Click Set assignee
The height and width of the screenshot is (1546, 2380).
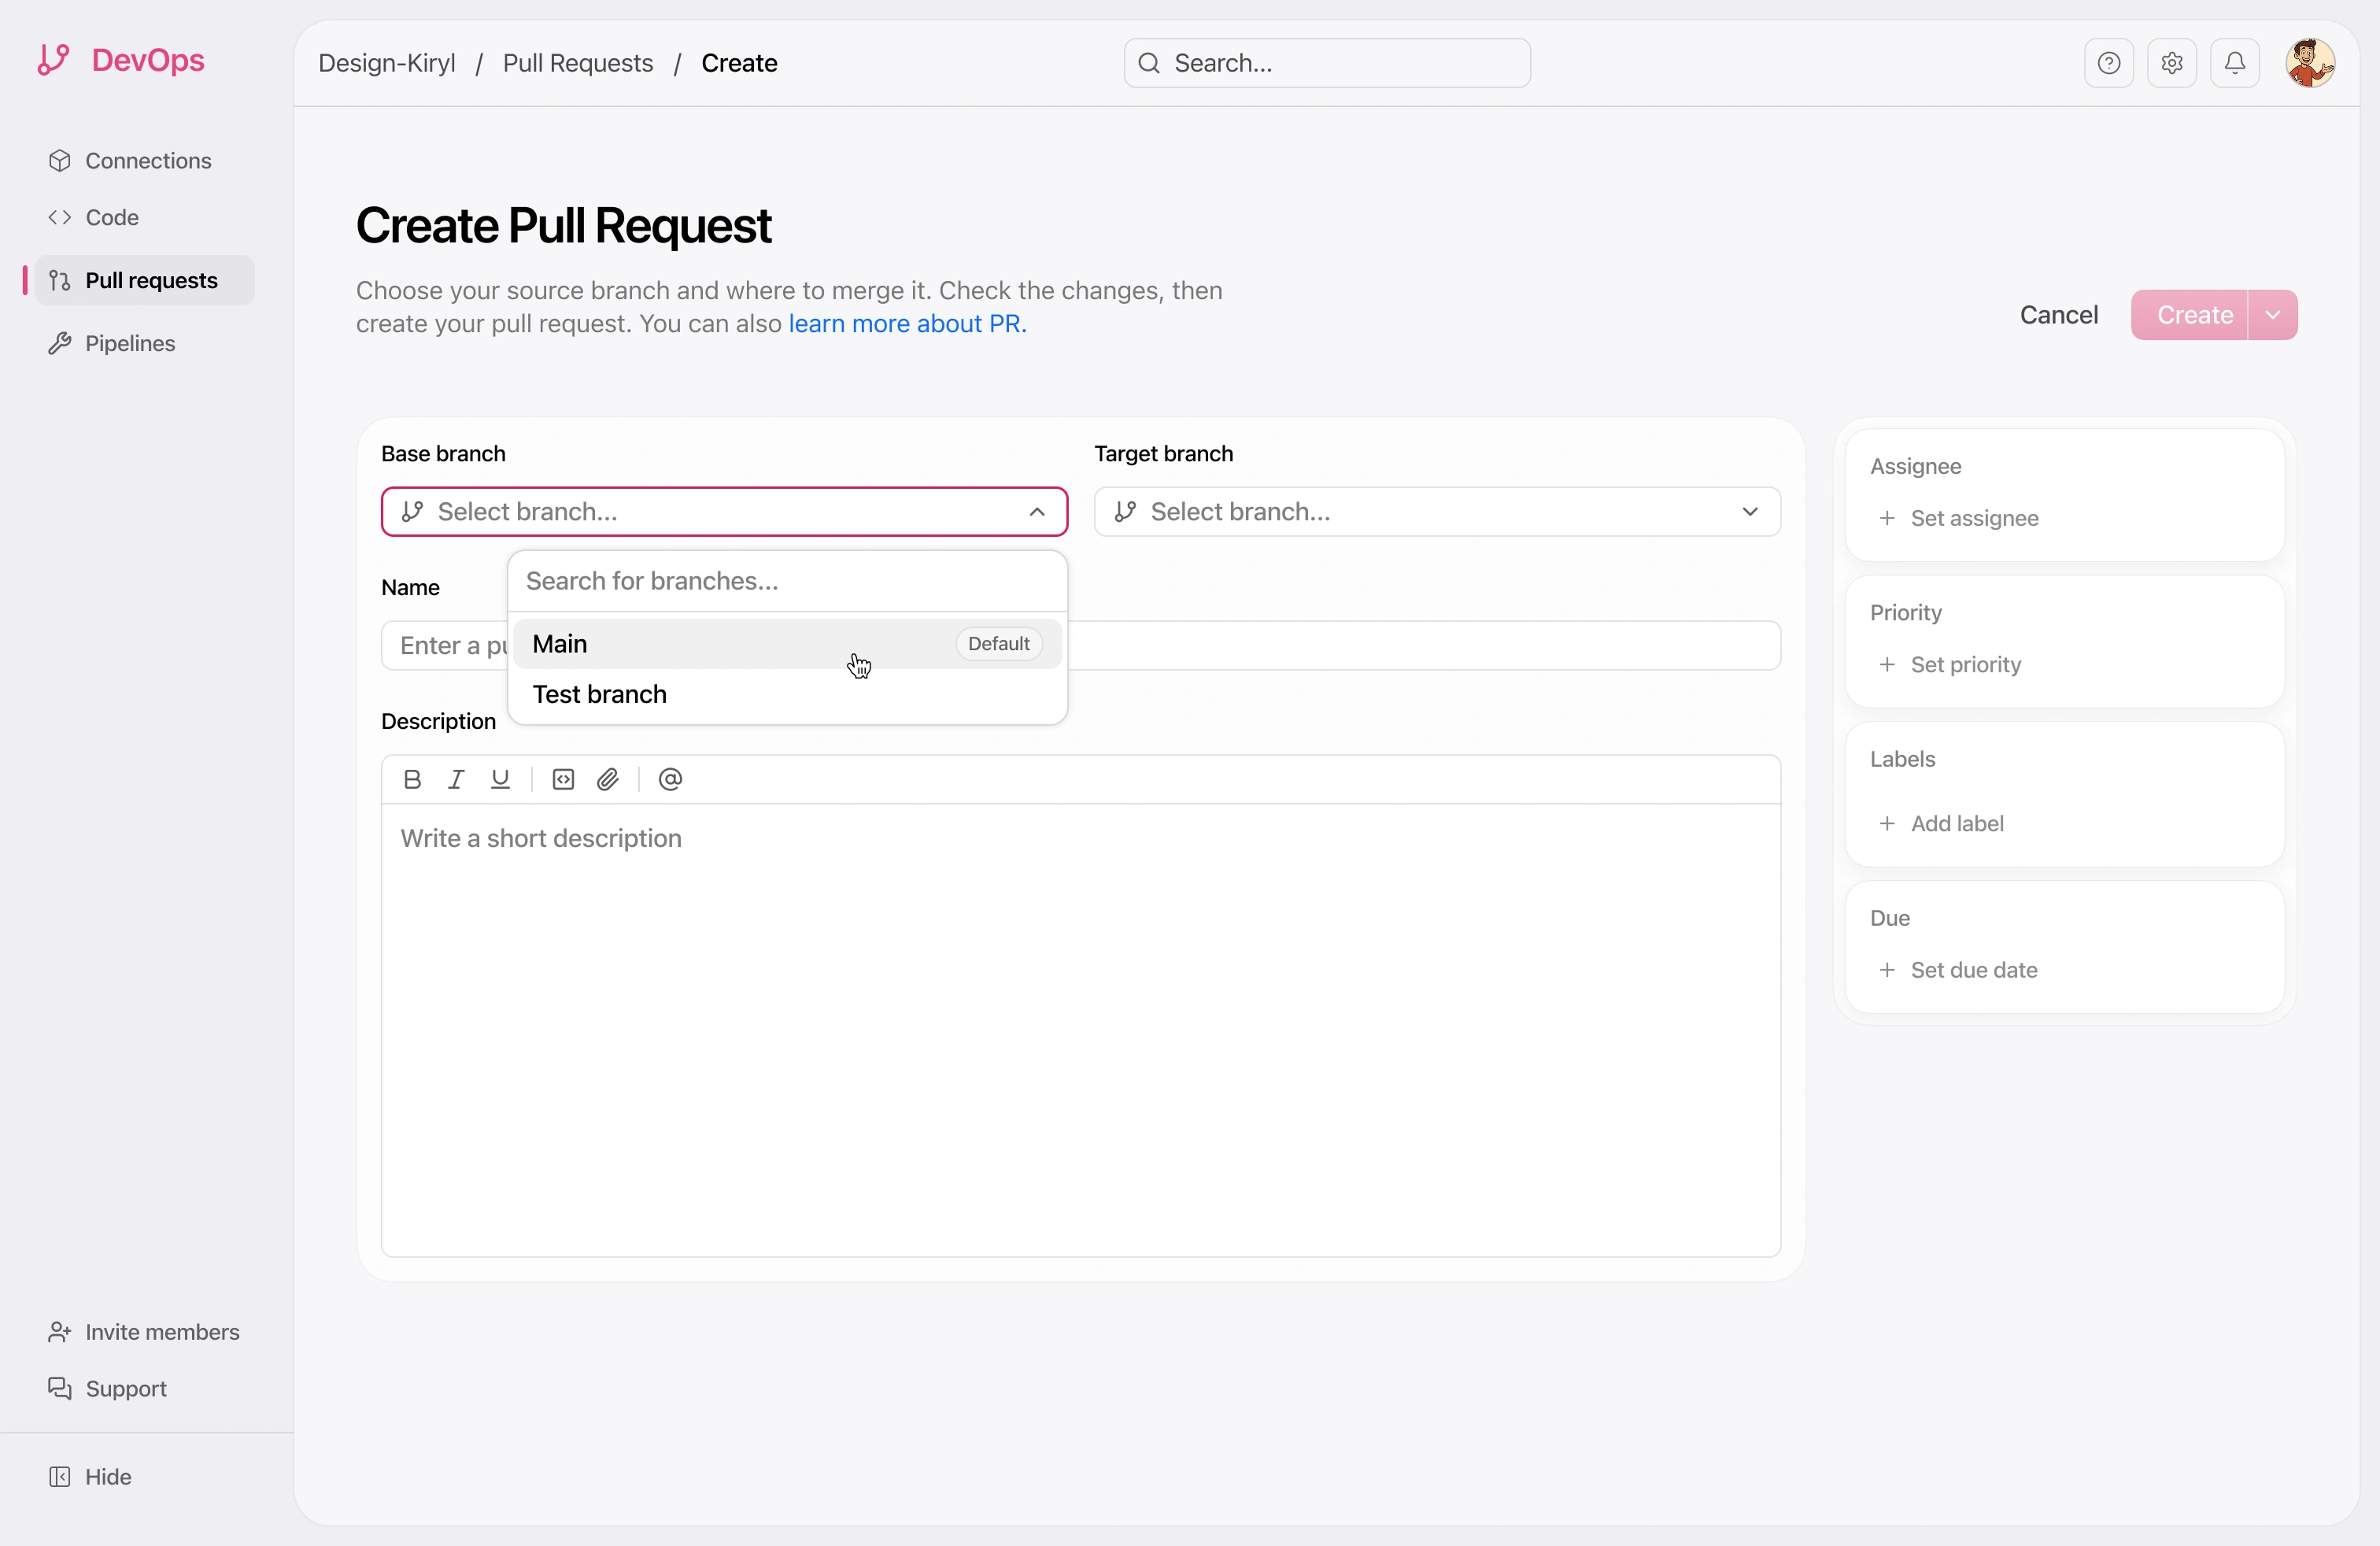1973,518
